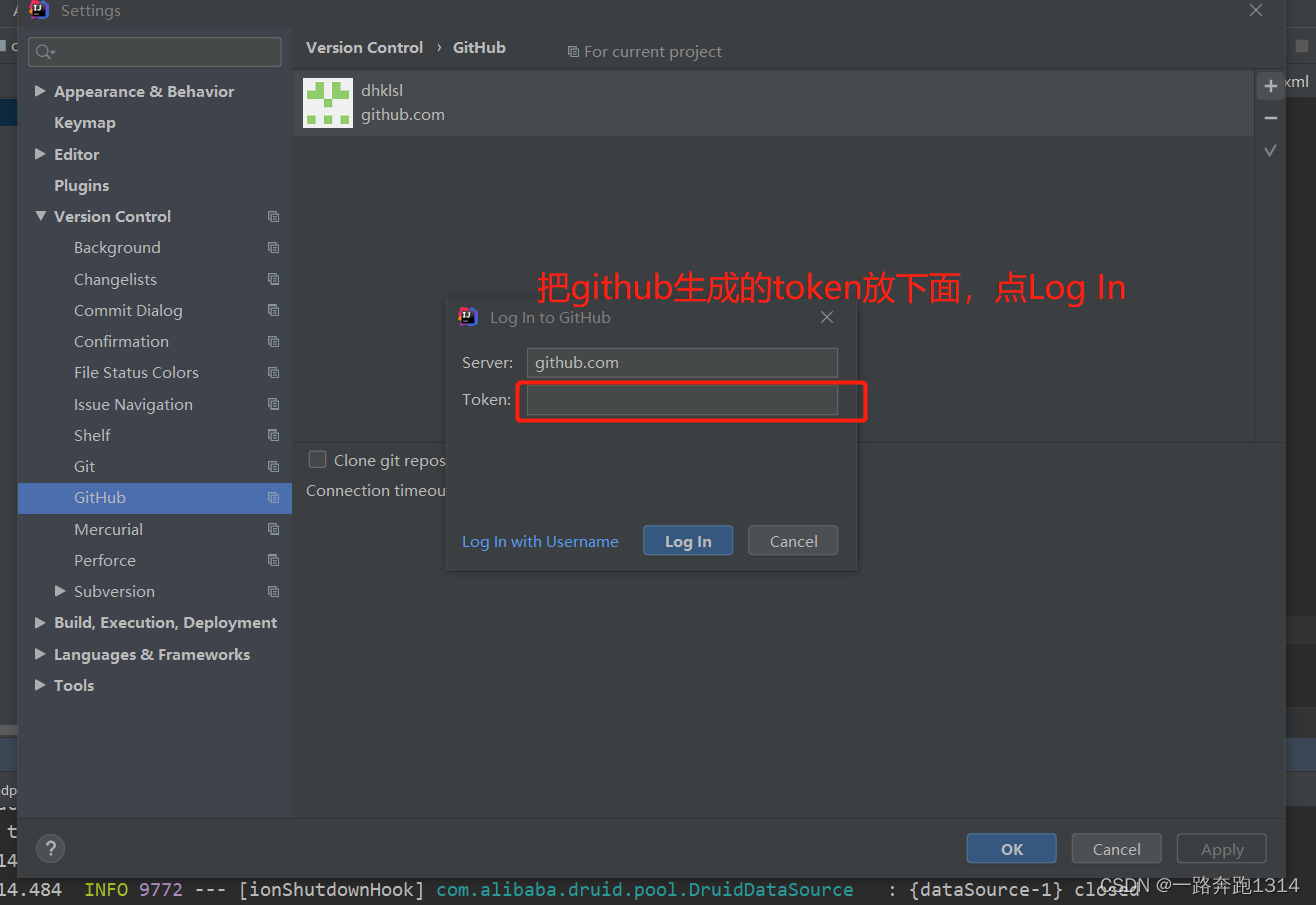The width and height of the screenshot is (1316, 905).
Task: Expand Appearance & Behavior section
Action: (40, 91)
